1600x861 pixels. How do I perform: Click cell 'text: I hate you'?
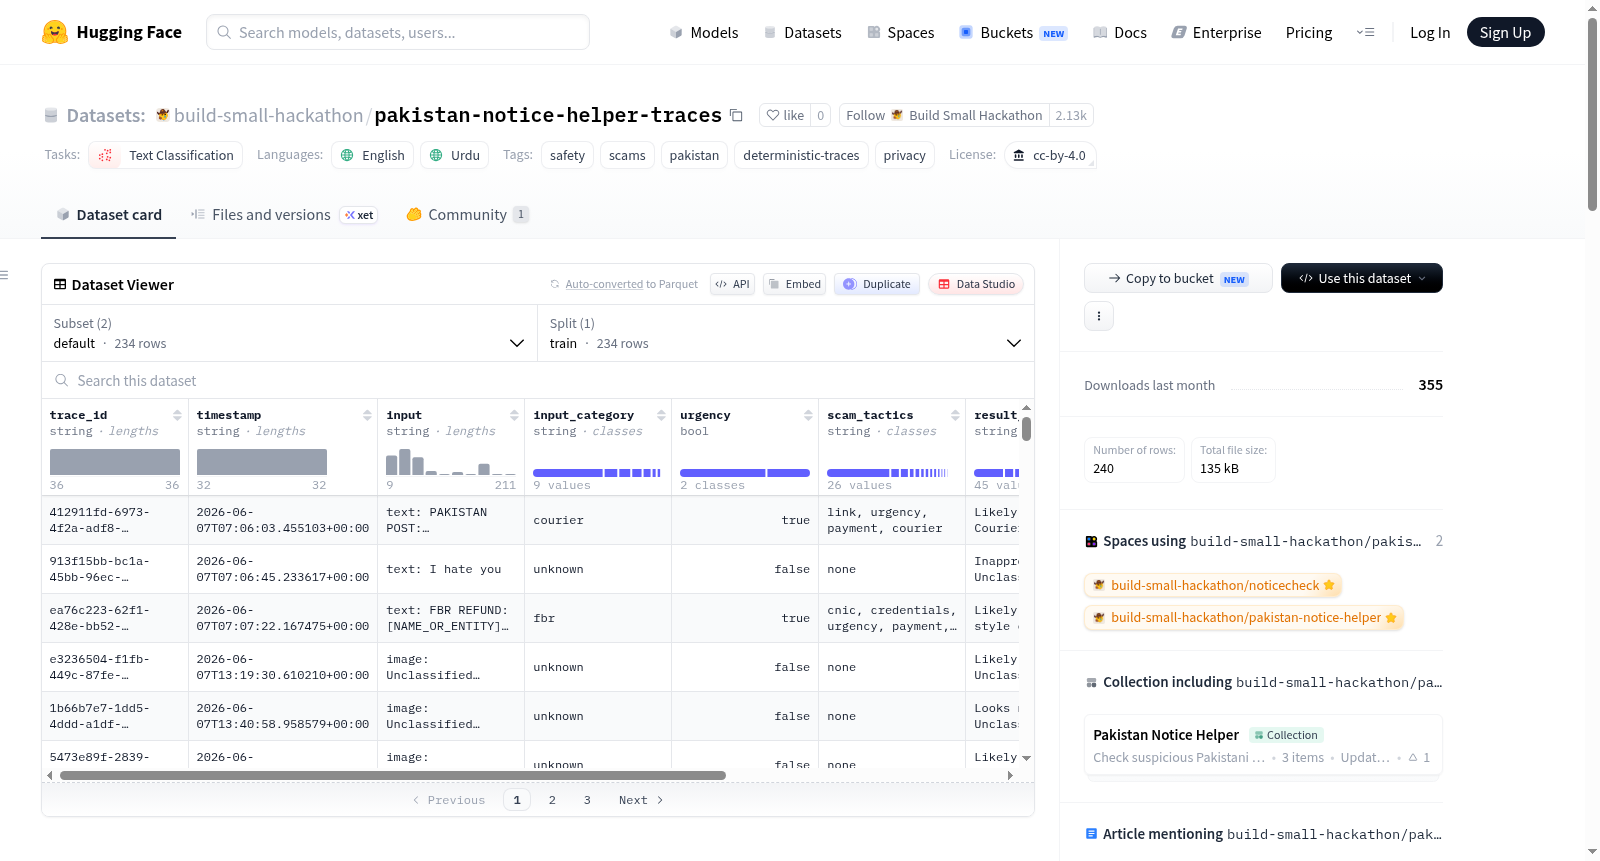[x=450, y=569]
